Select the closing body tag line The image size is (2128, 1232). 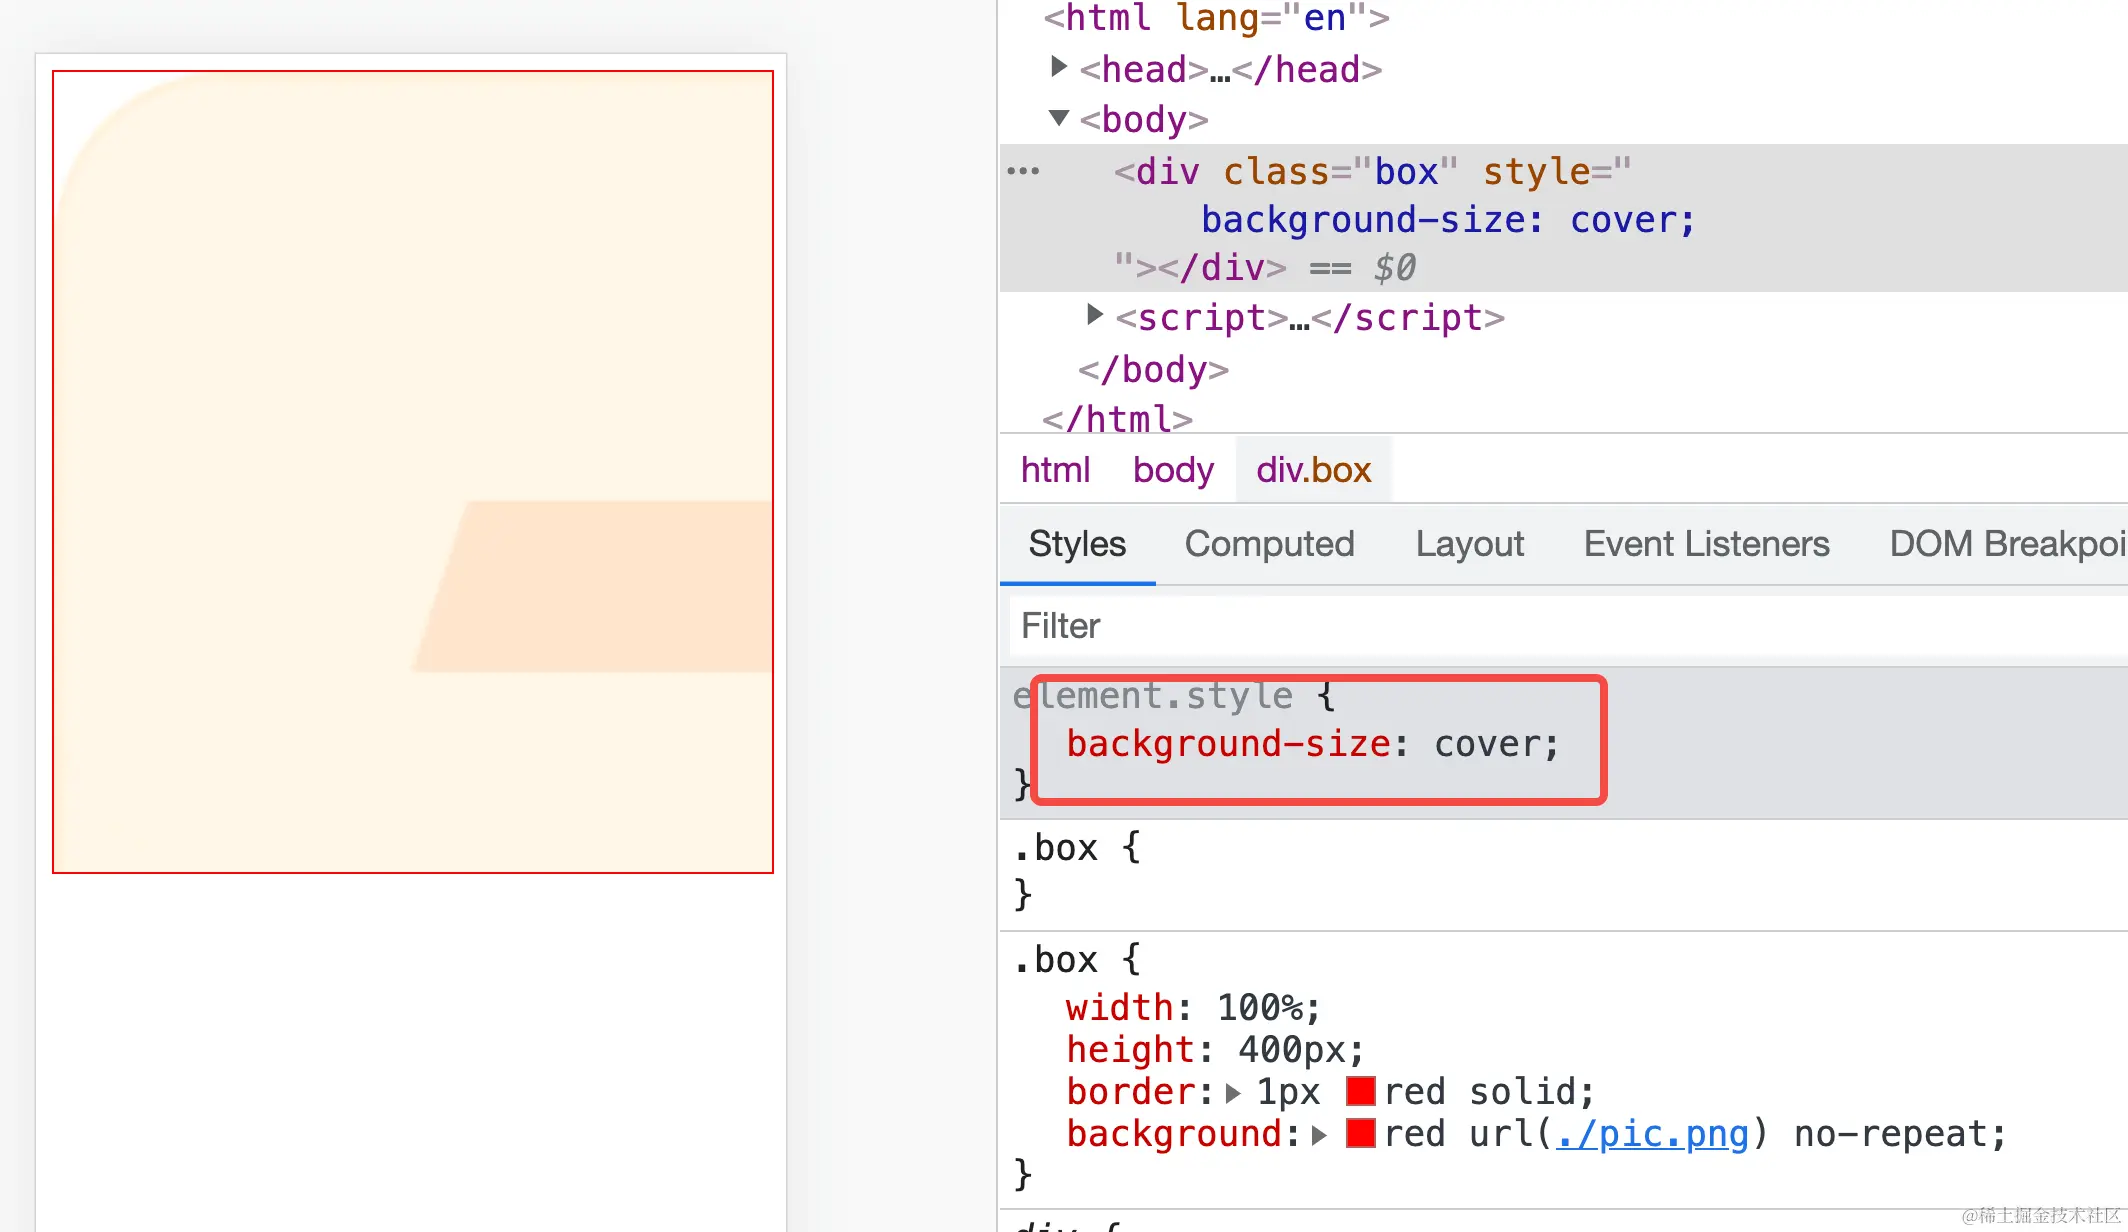(1153, 370)
